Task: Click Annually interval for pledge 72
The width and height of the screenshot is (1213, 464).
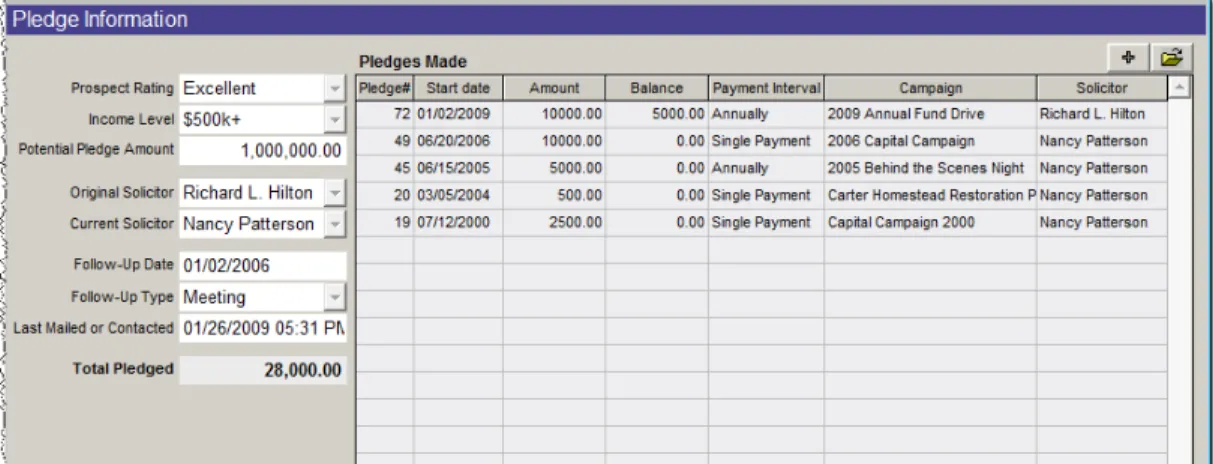Action: (766, 114)
